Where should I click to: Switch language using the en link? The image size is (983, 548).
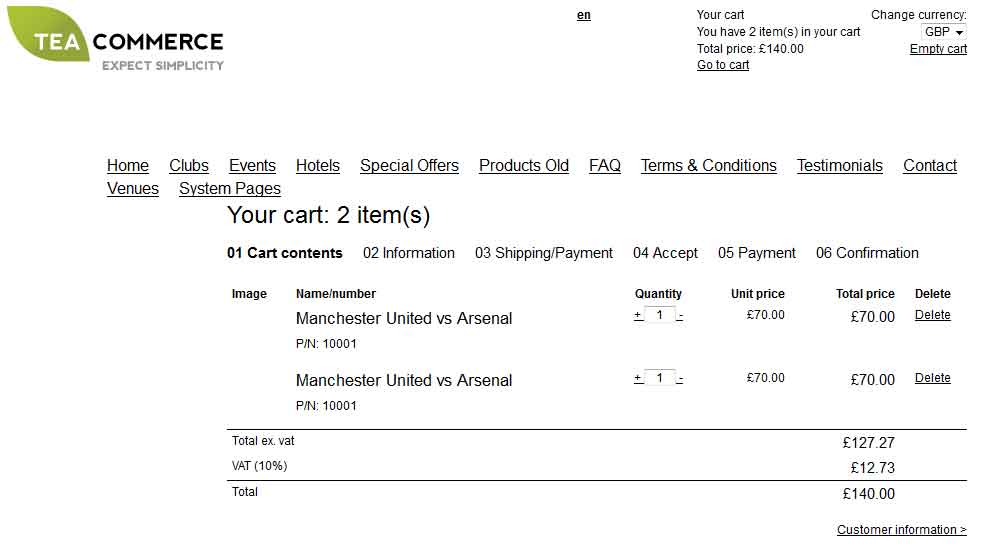coord(584,15)
